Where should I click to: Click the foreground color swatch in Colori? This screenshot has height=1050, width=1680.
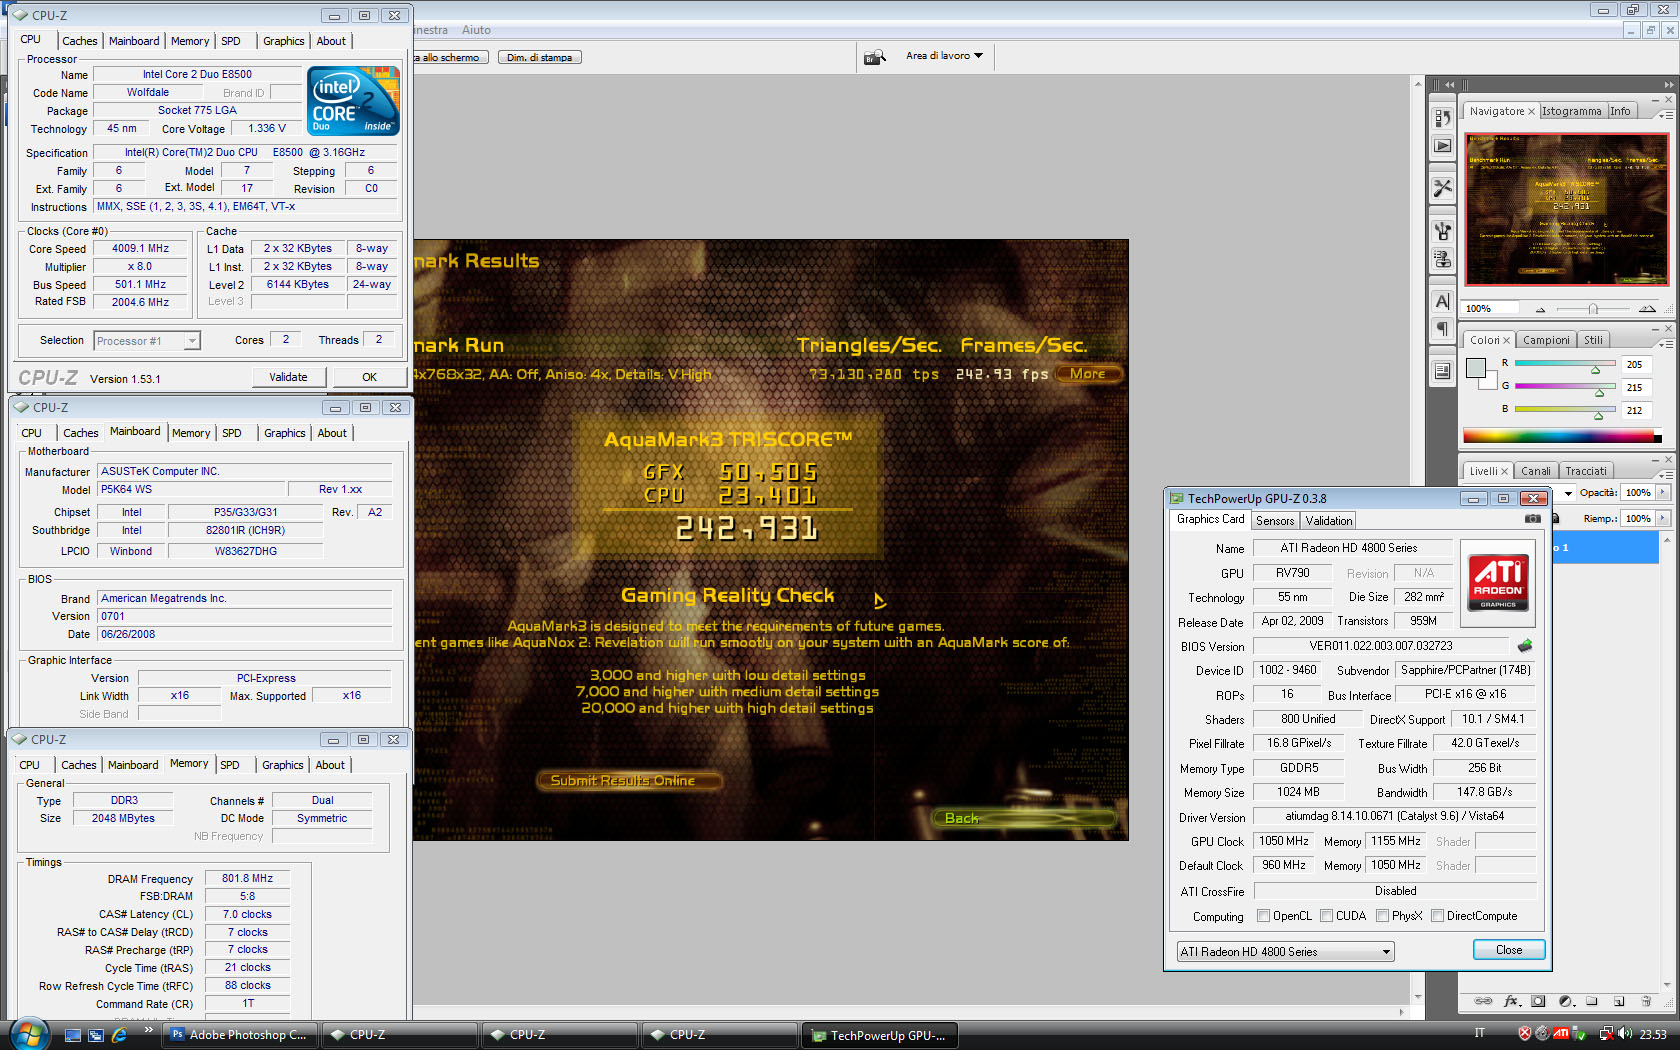[1475, 367]
